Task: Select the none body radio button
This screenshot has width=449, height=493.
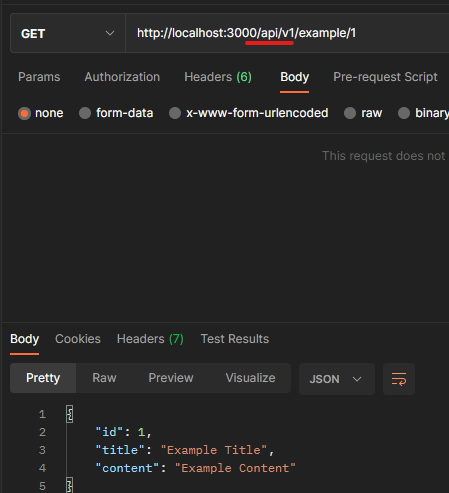Action: [x=24, y=113]
